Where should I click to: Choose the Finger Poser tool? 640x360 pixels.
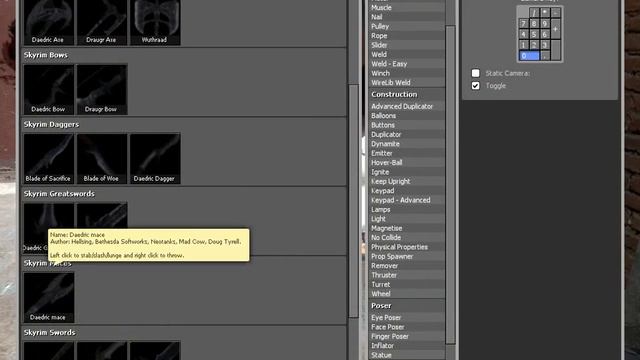(407, 336)
